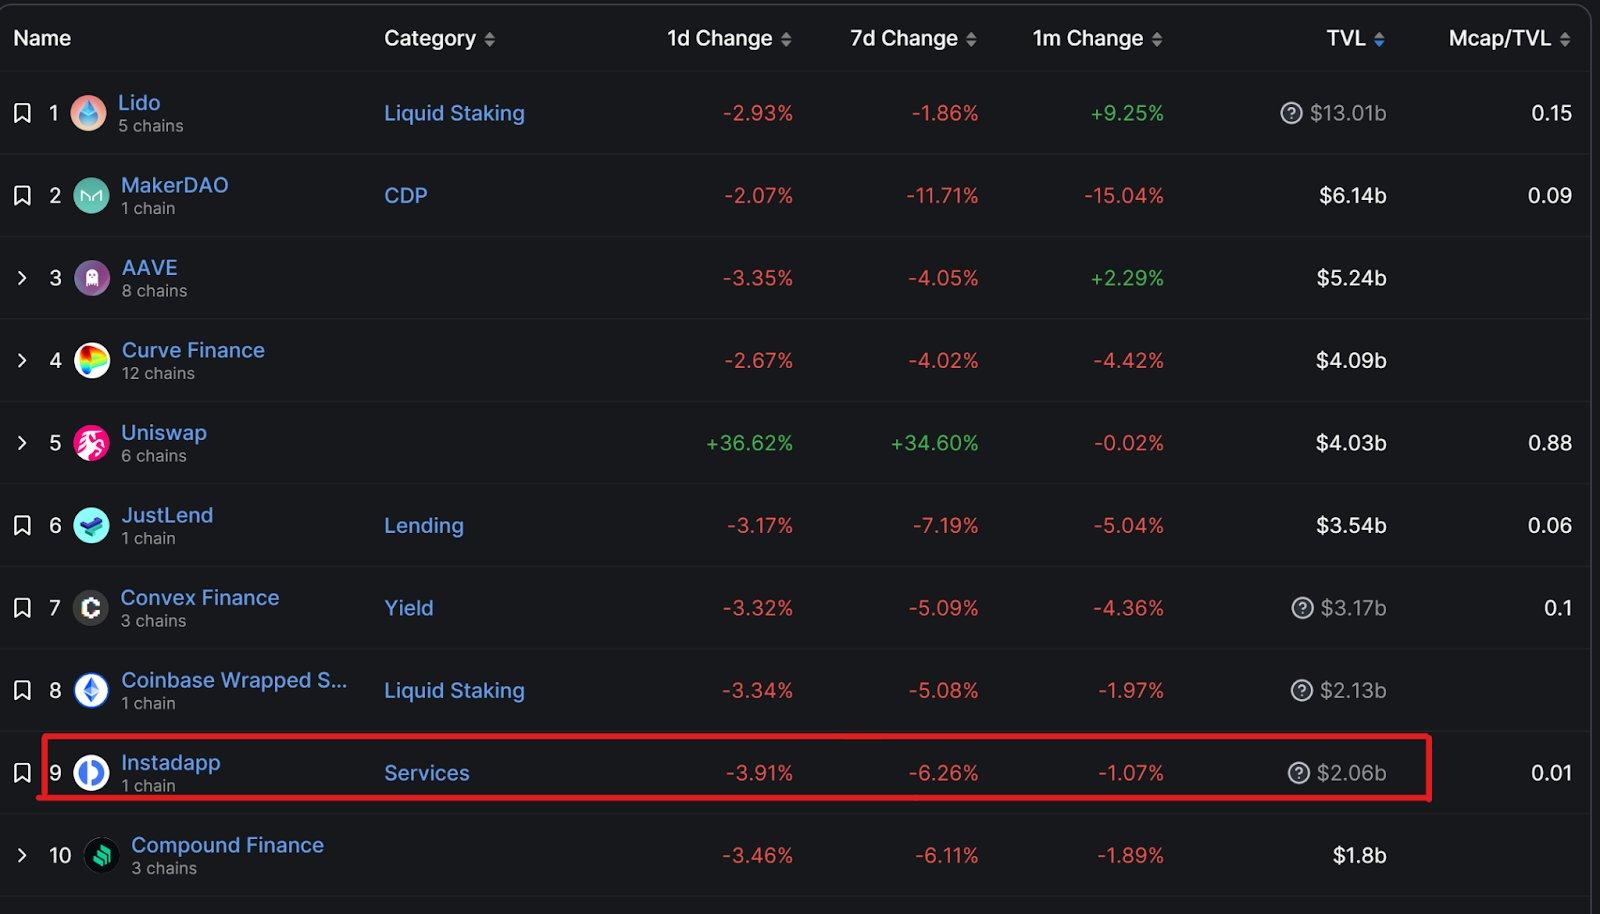Screen dimensions: 1600x914
Task: Click the Lido protocol logo icon
Action: tap(88, 113)
